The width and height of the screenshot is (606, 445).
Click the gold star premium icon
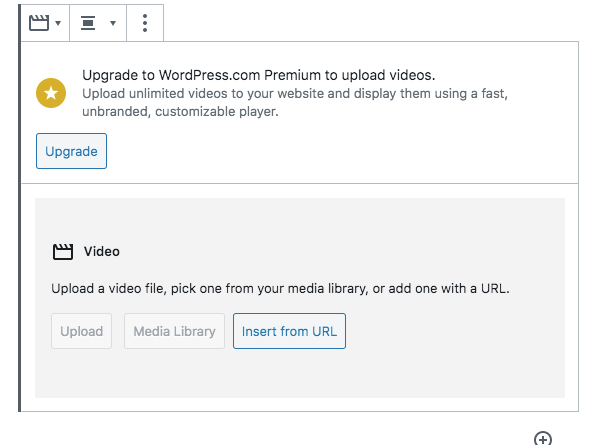click(x=51, y=94)
